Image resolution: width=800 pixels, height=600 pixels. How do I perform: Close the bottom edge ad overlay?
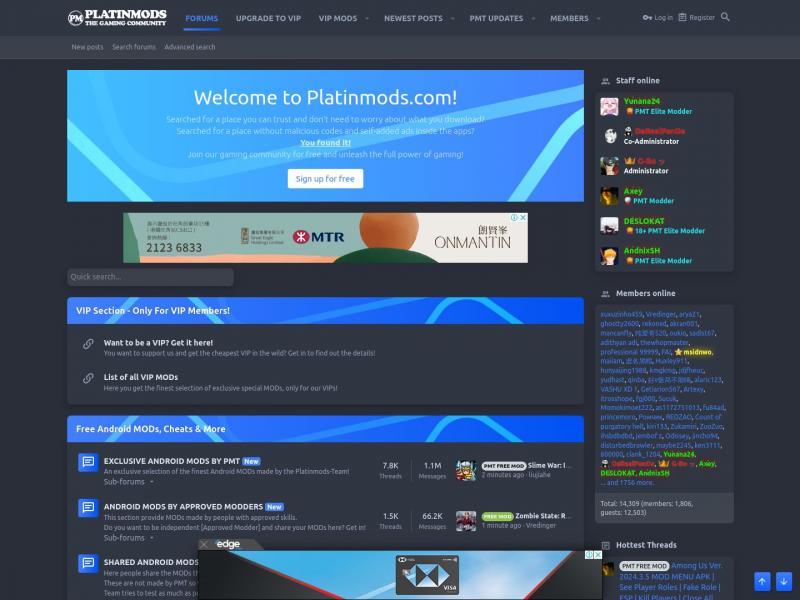click(x=204, y=544)
